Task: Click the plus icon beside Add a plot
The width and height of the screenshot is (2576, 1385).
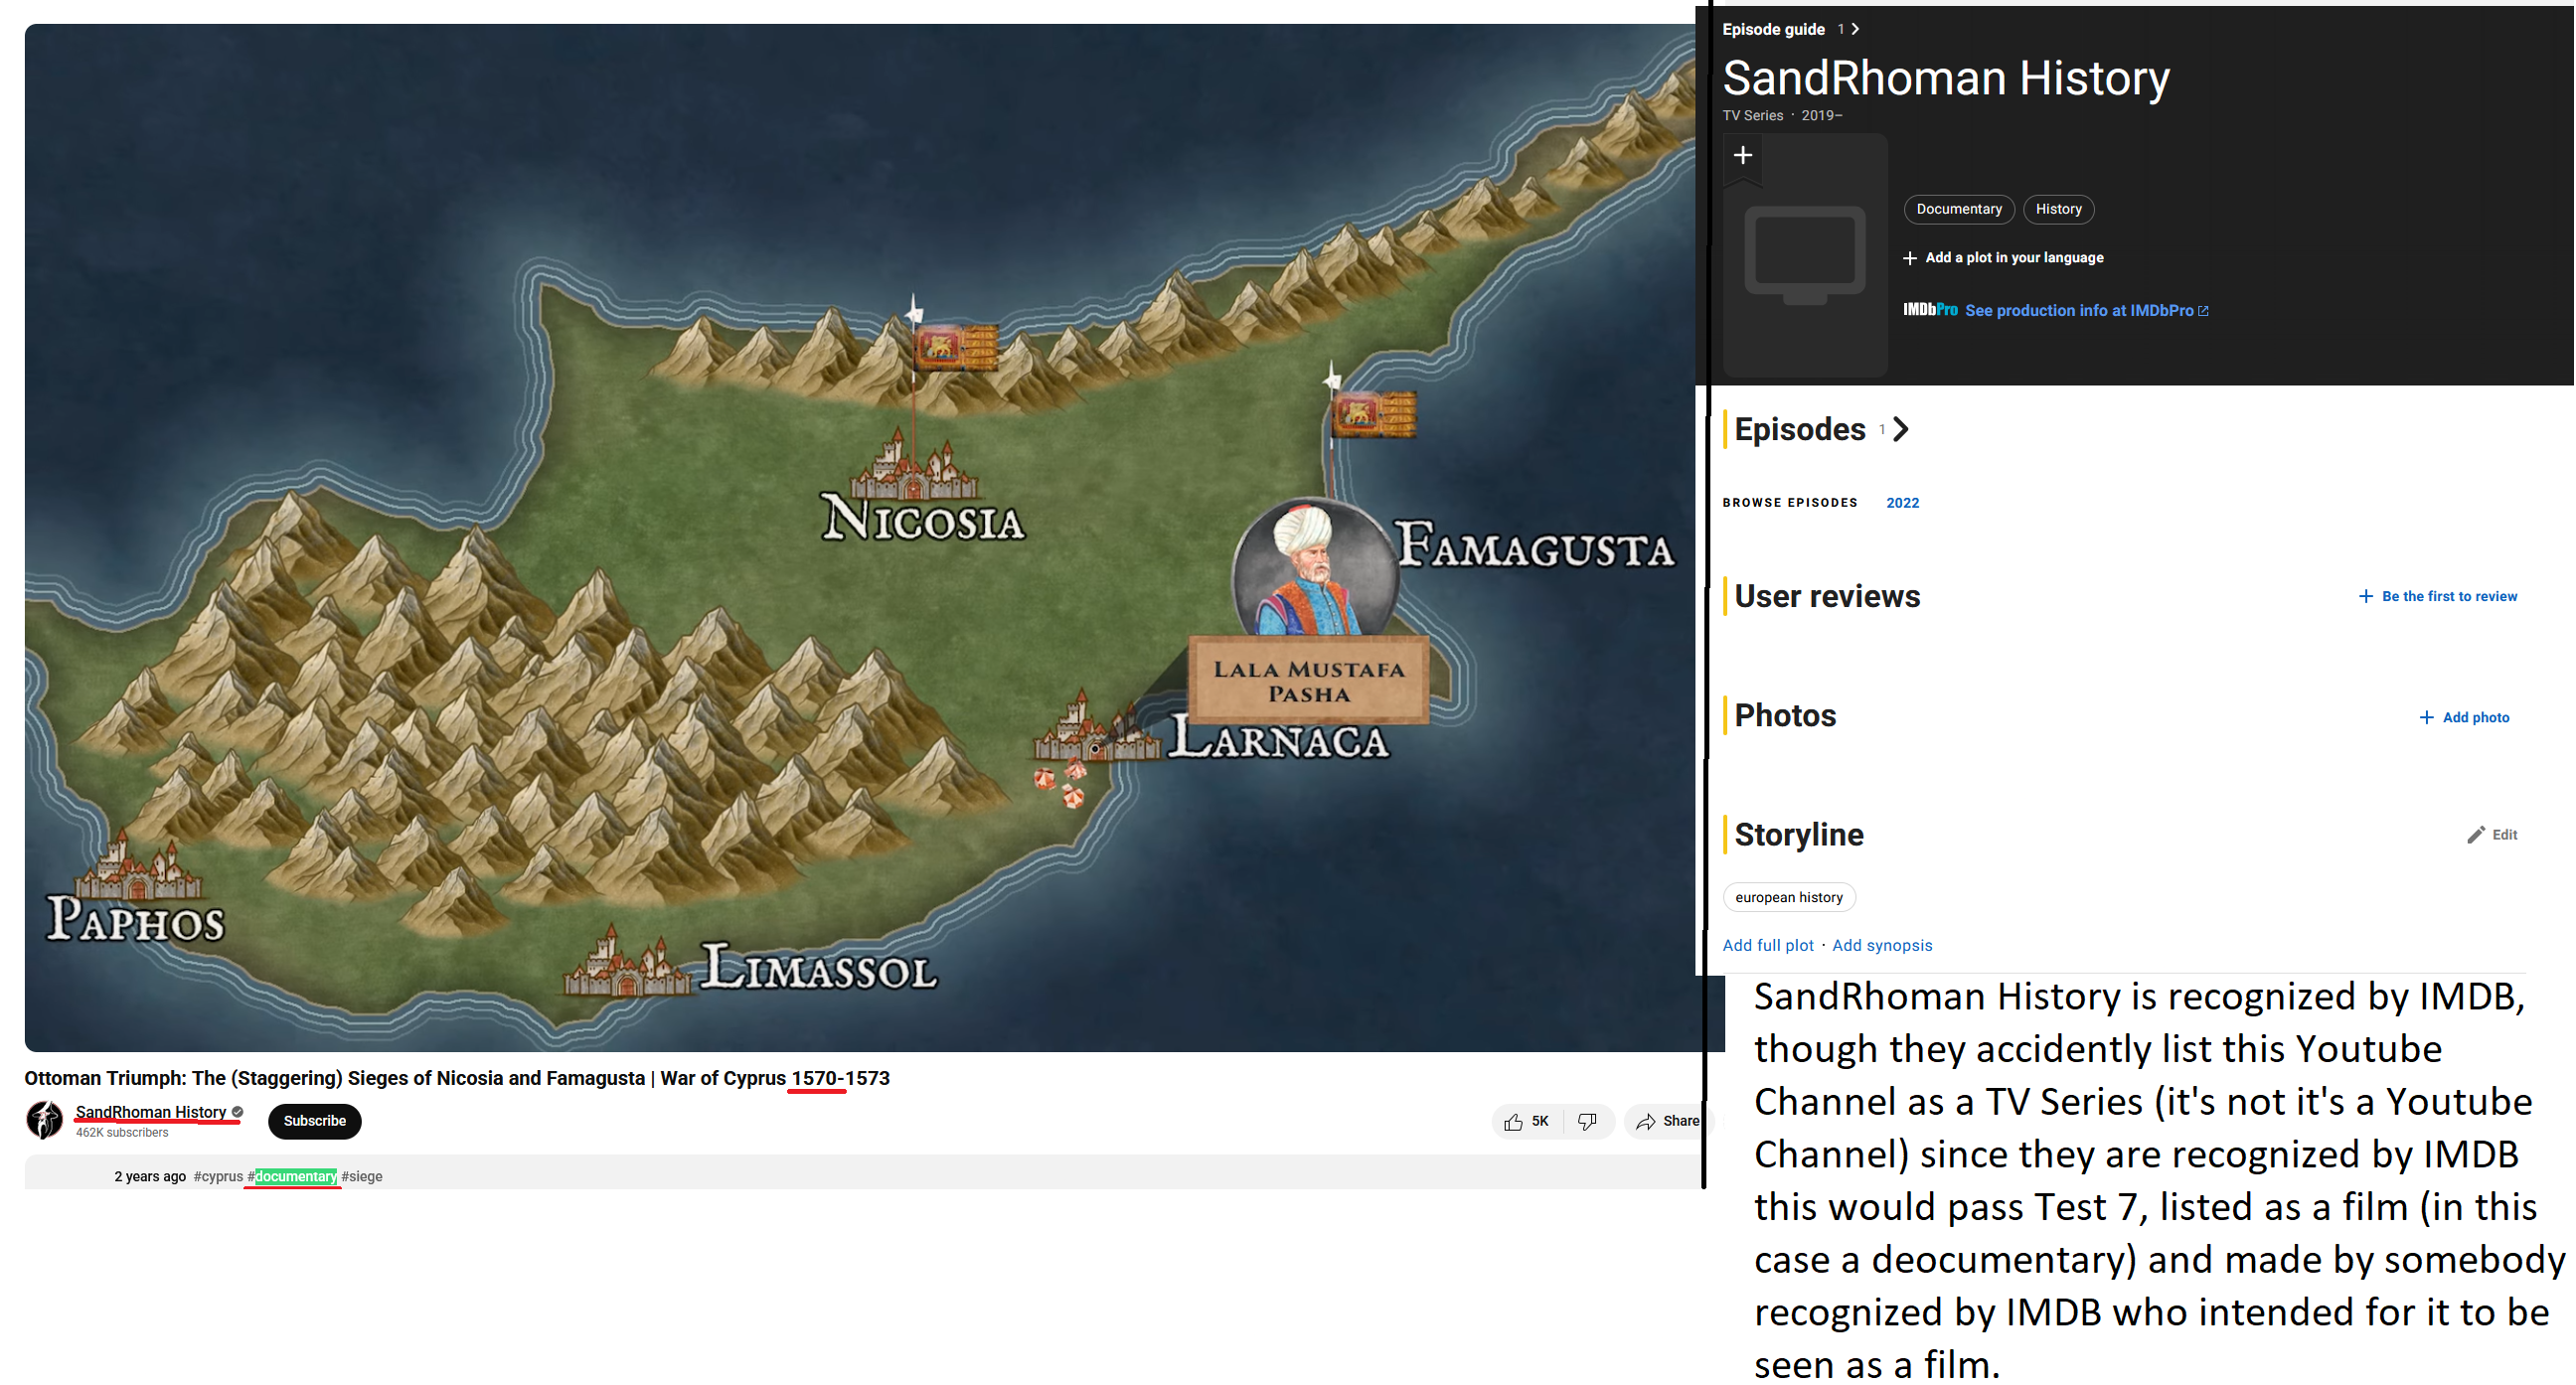Action: (1910, 258)
